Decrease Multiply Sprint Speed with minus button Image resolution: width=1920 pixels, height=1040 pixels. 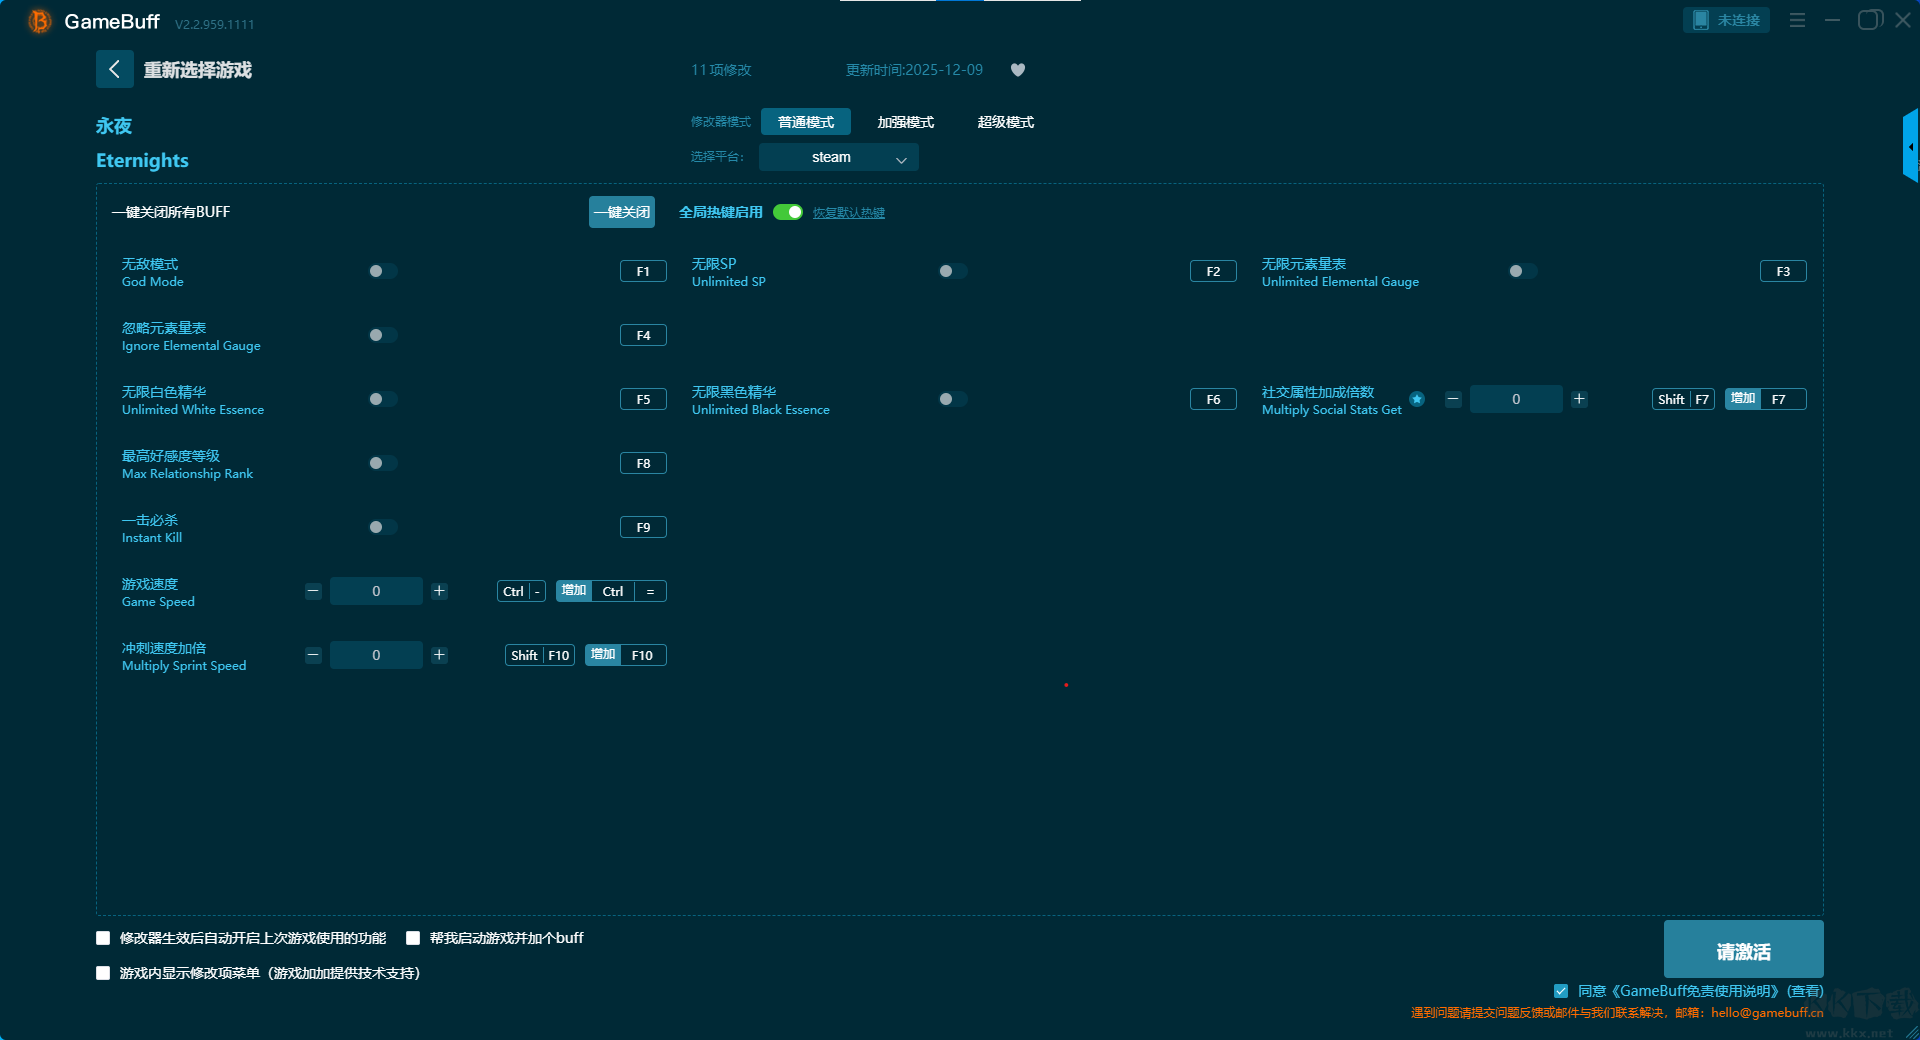(313, 655)
